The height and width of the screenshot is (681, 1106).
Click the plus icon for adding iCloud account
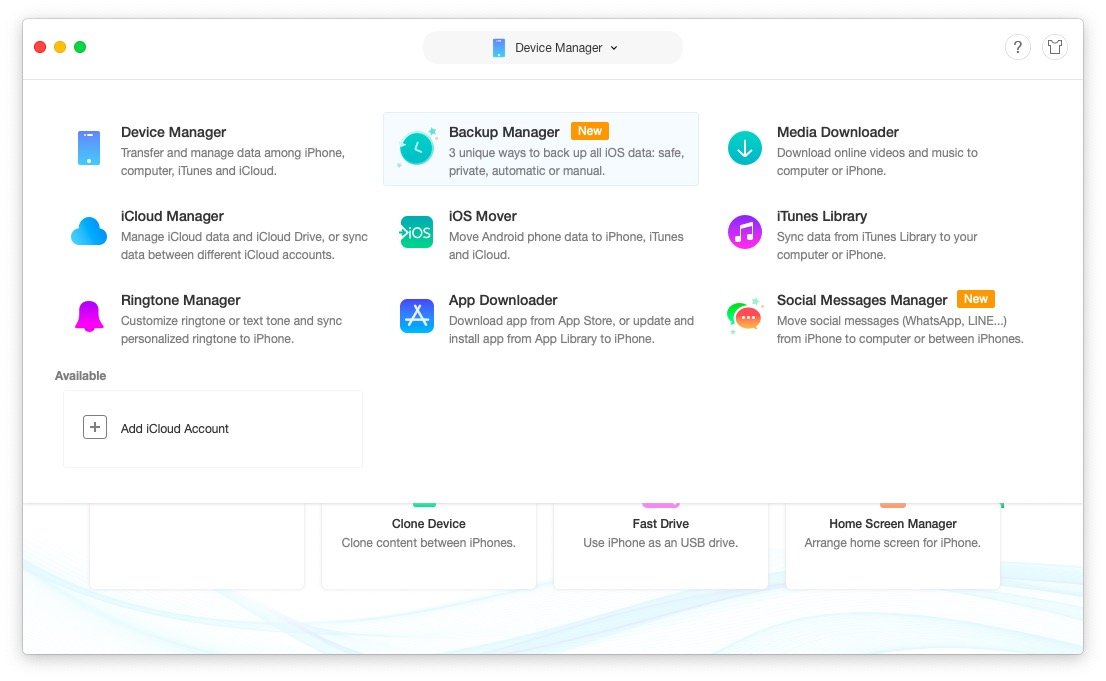tap(95, 427)
